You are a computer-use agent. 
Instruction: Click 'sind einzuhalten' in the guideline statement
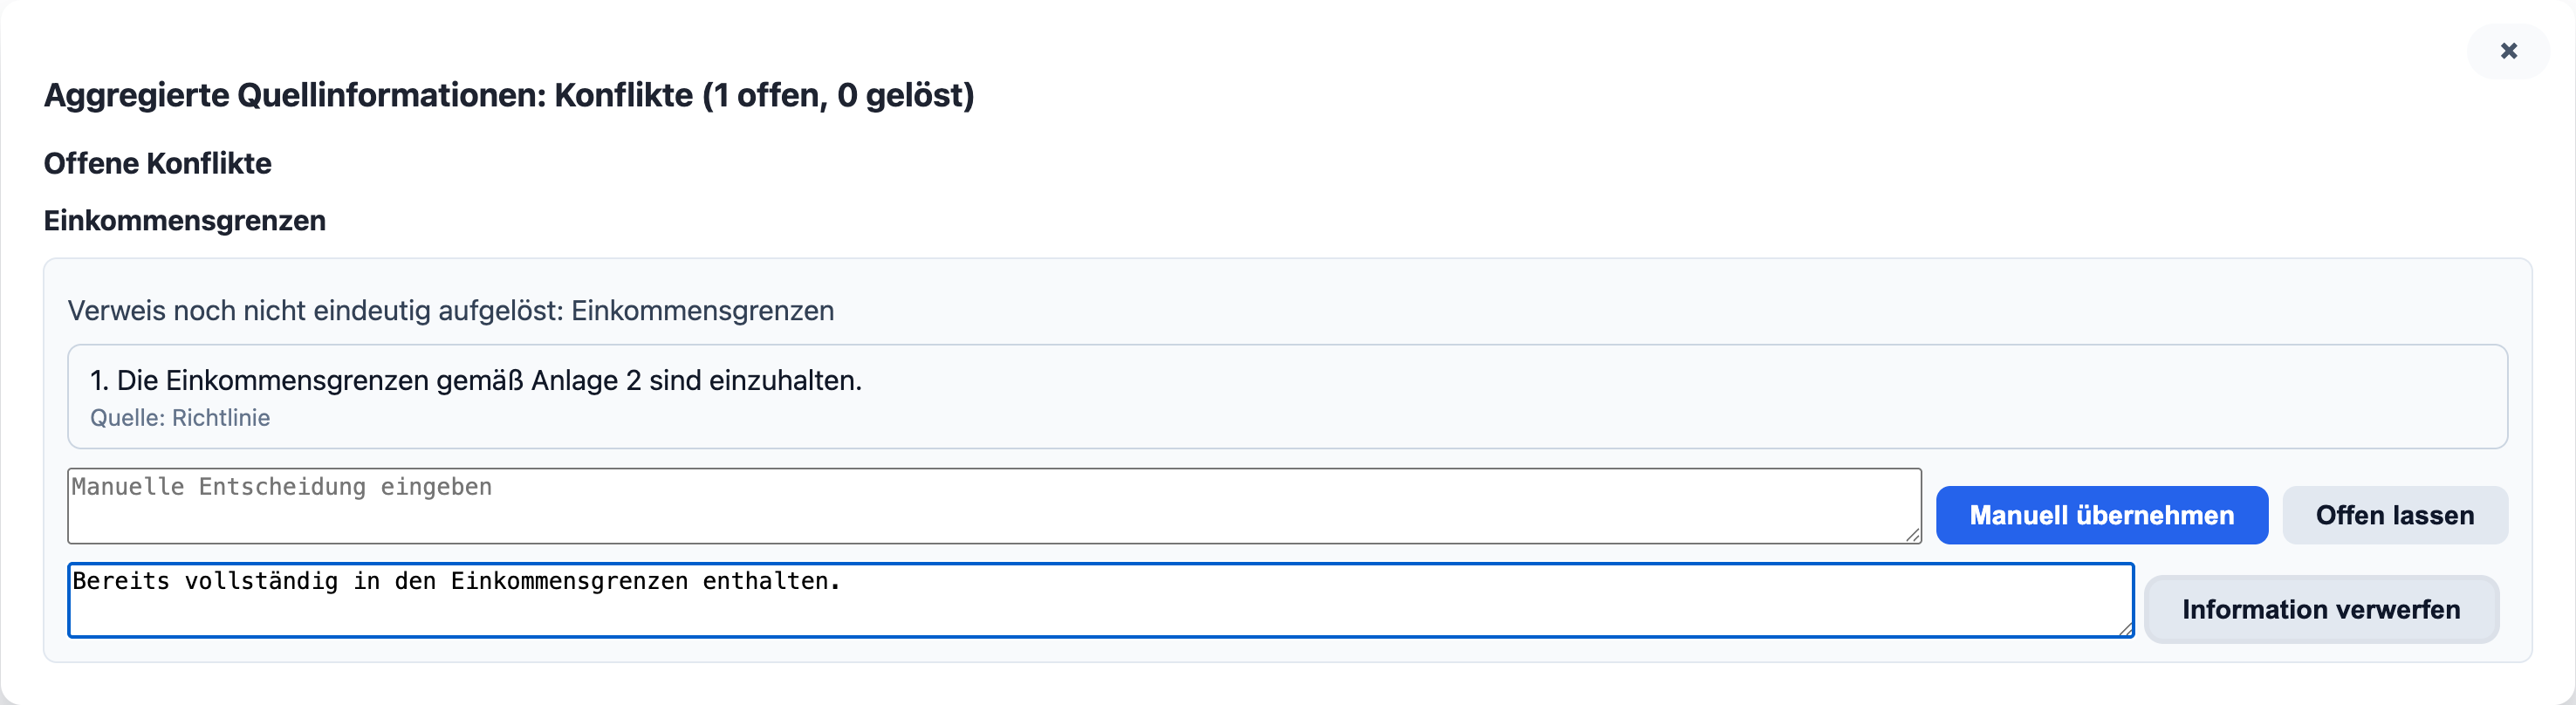click(755, 380)
